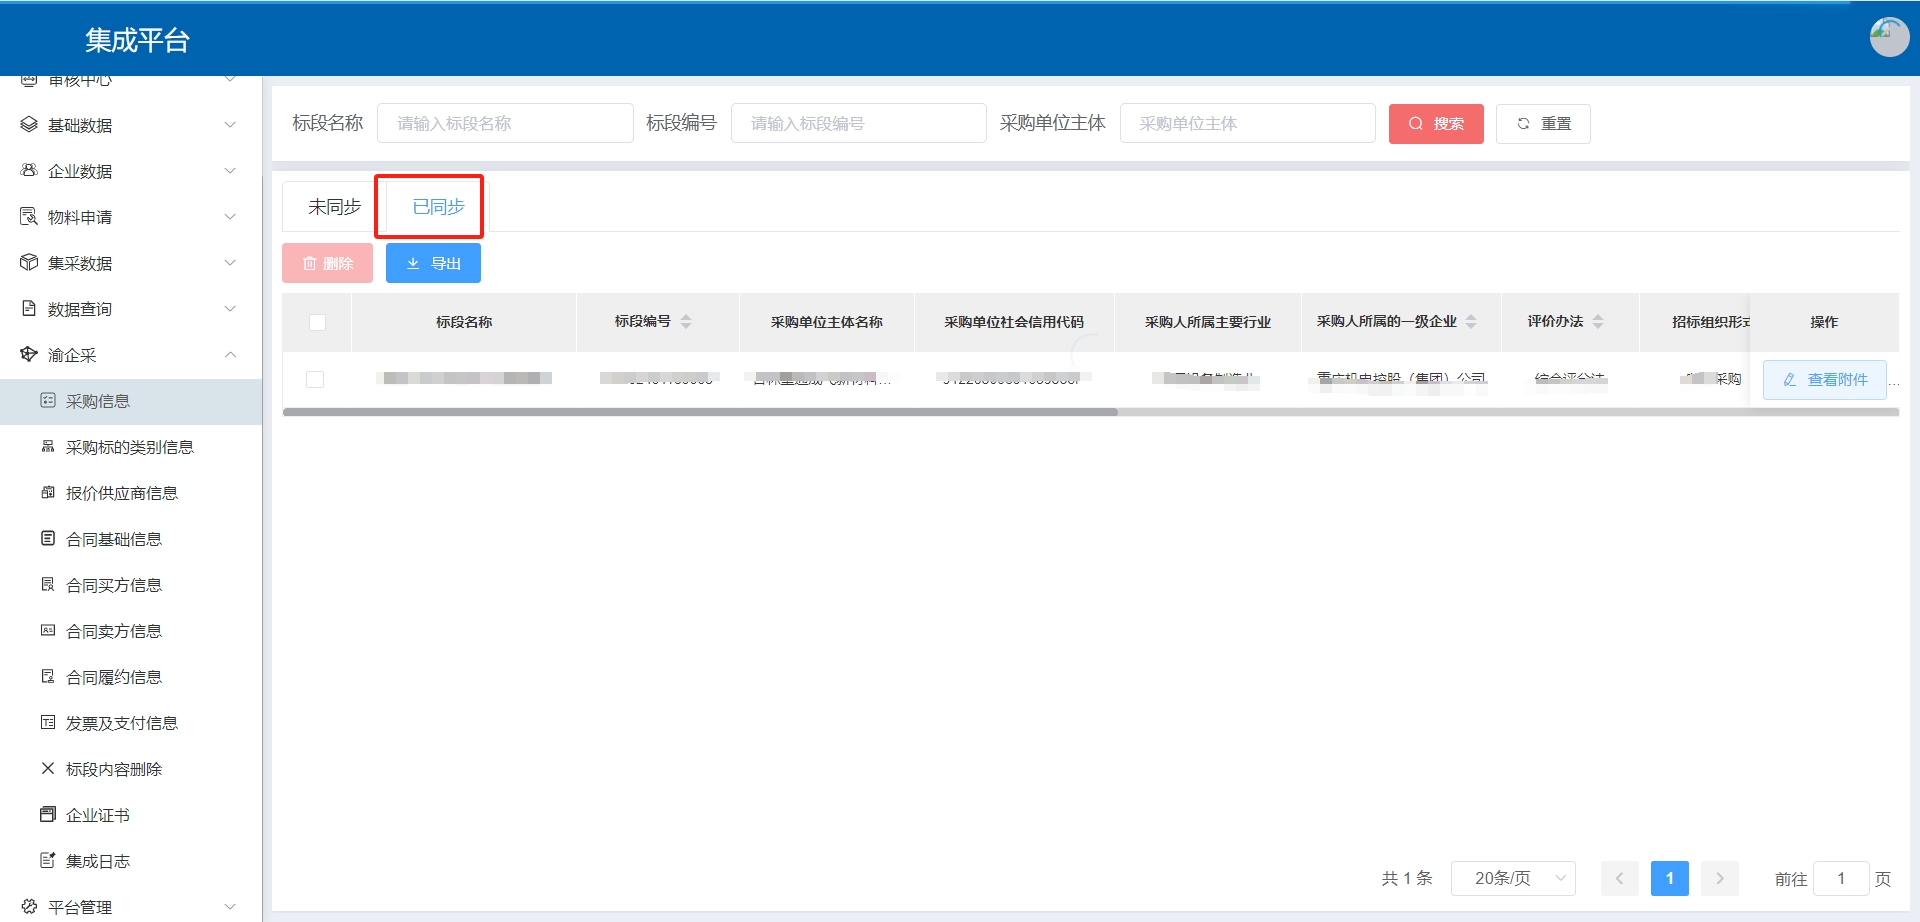Click the 数据查询 document icon
This screenshot has width=1920, height=922.
click(29, 309)
